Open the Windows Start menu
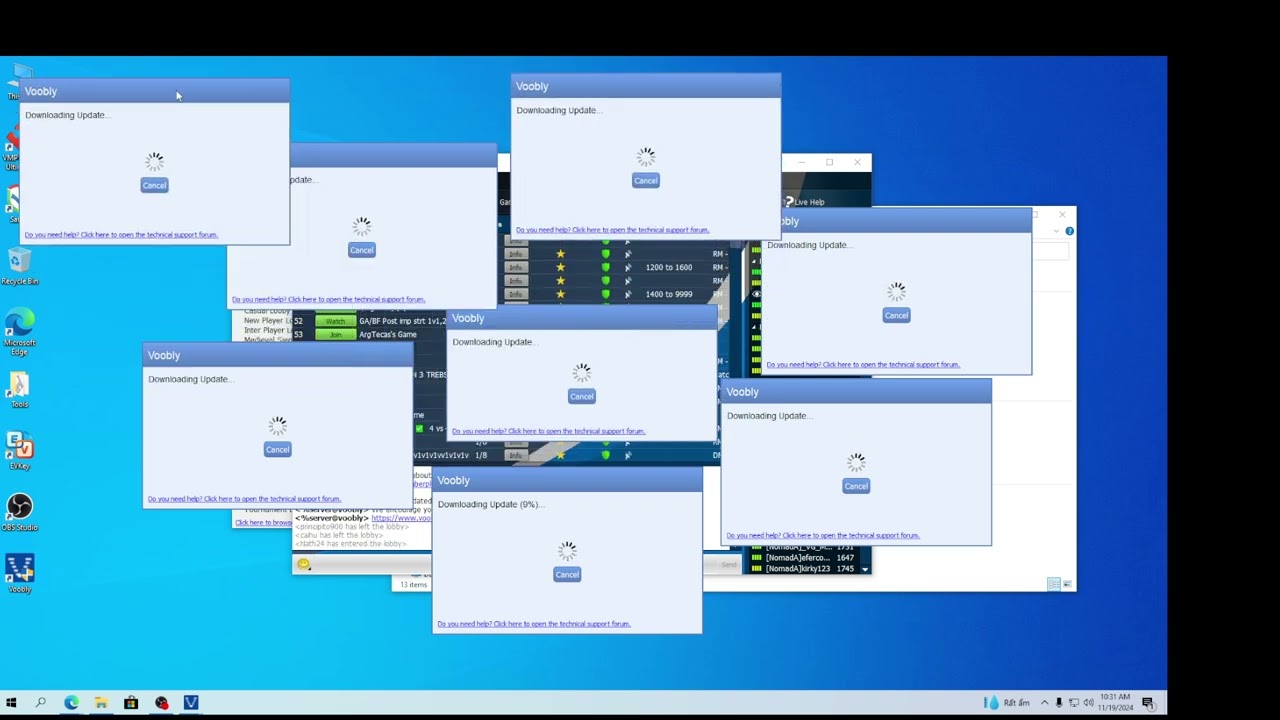The height and width of the screenshot is (720, 1280). (x=11, y=703)
